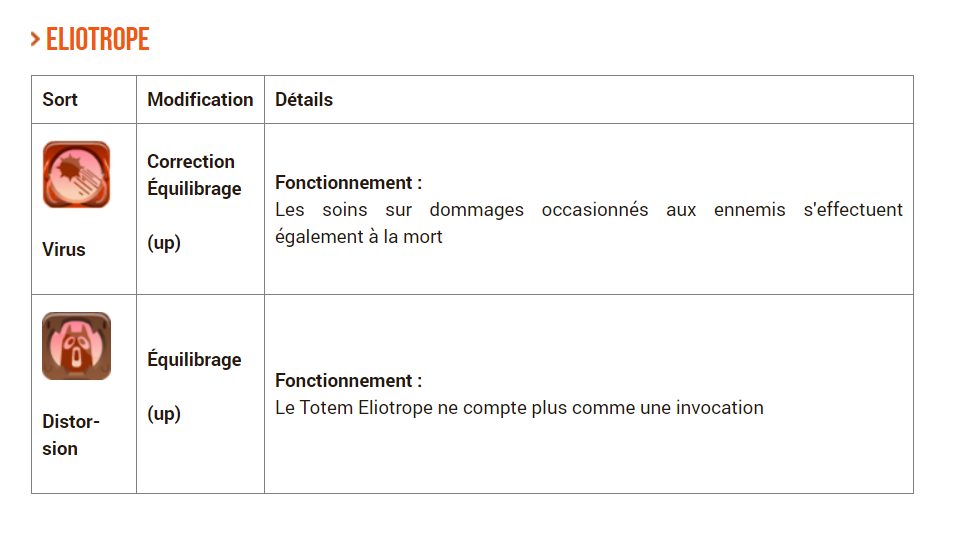This screenshot has width=968, height=548.
Task: Click the (up) label in Distorsion row
Action: click(164, 413)
